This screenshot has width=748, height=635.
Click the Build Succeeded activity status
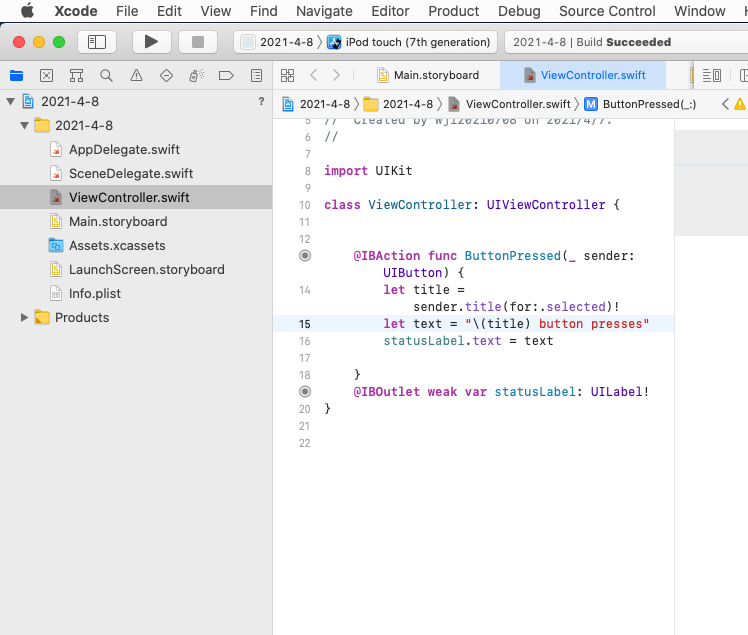click(x=592, y=42)
